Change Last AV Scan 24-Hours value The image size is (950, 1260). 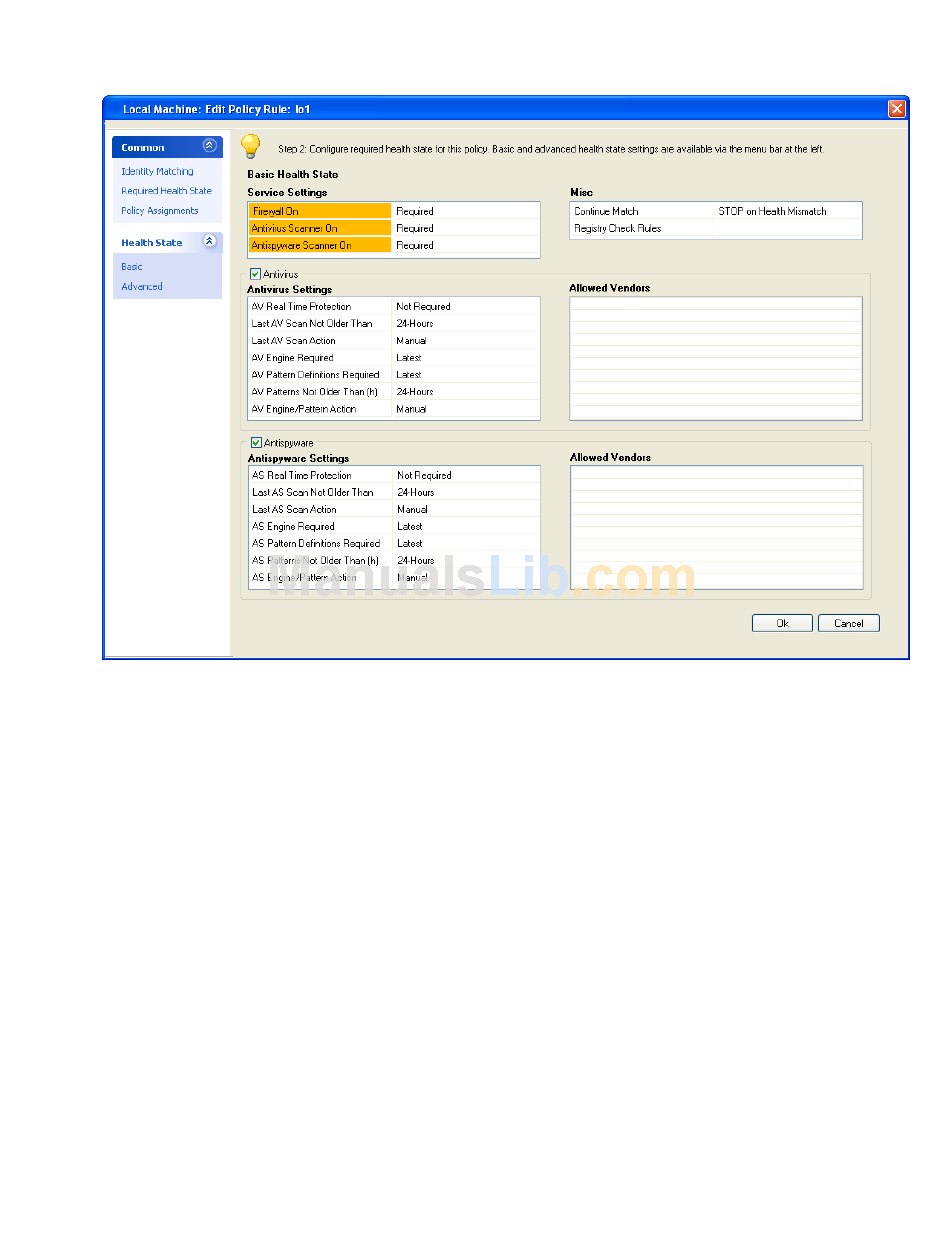coord(465,324)
